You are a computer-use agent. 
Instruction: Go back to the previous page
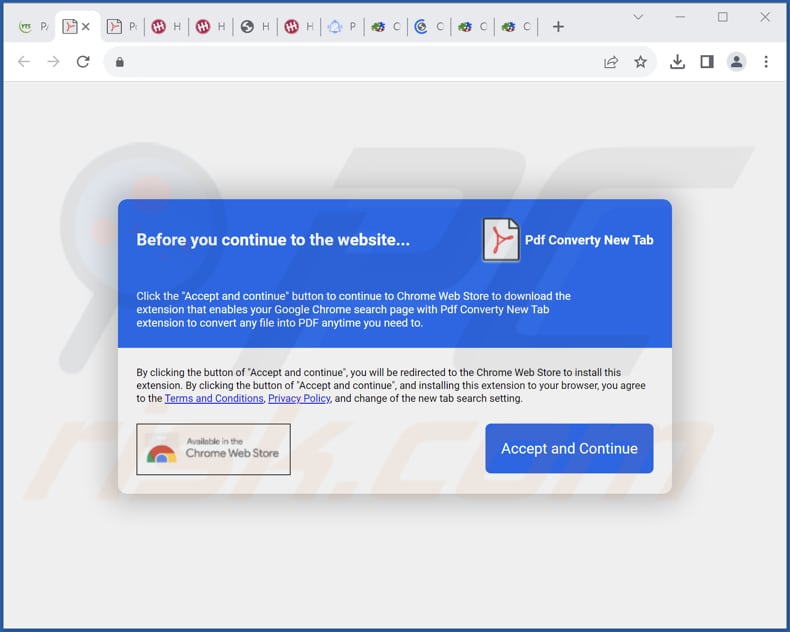(24, 62)
